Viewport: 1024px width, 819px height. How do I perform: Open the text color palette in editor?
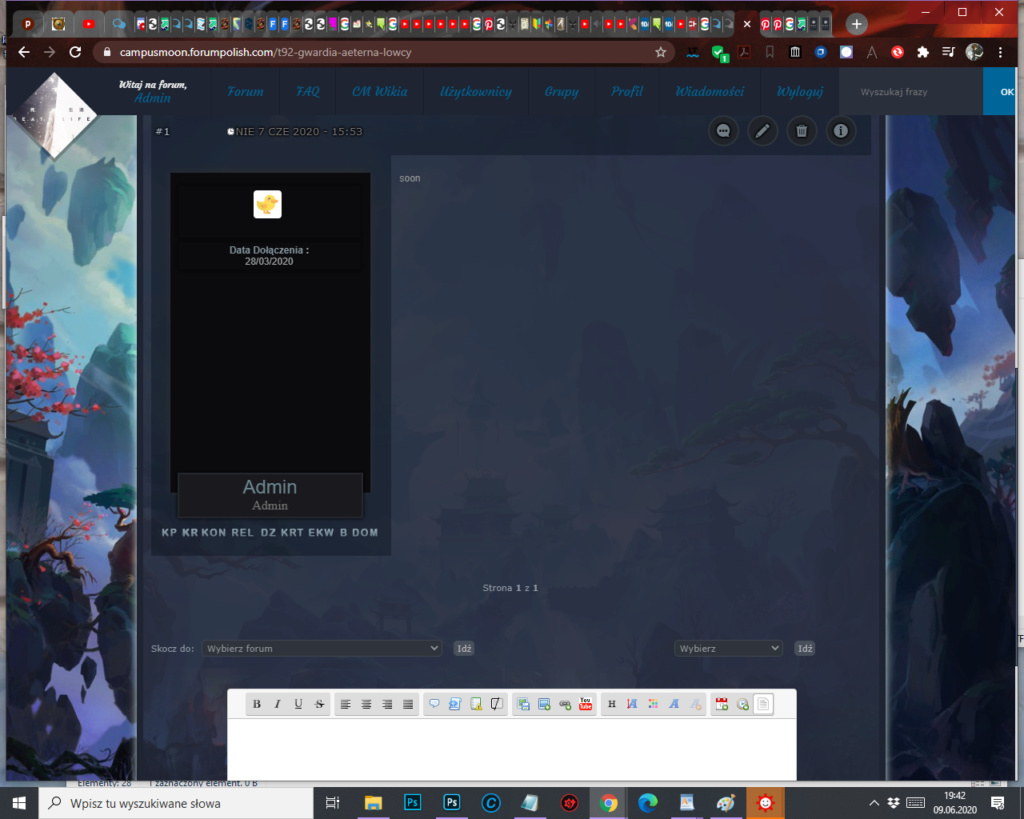653,704
